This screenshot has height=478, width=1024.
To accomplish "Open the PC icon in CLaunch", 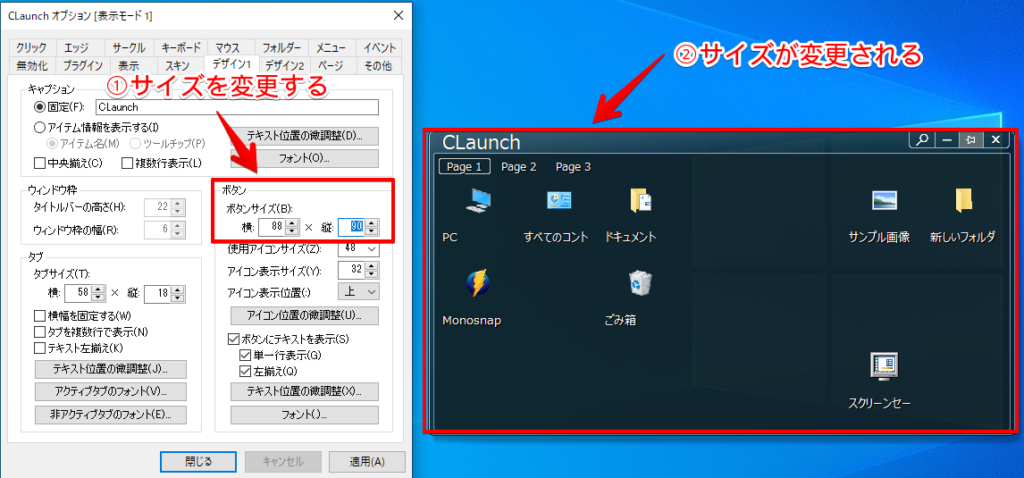I will [477, 200].
